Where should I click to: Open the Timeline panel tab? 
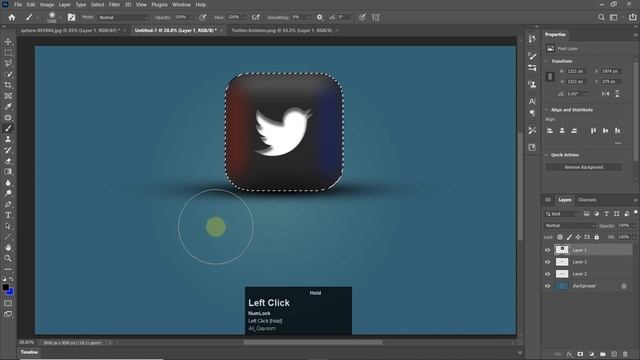(29, 352)
